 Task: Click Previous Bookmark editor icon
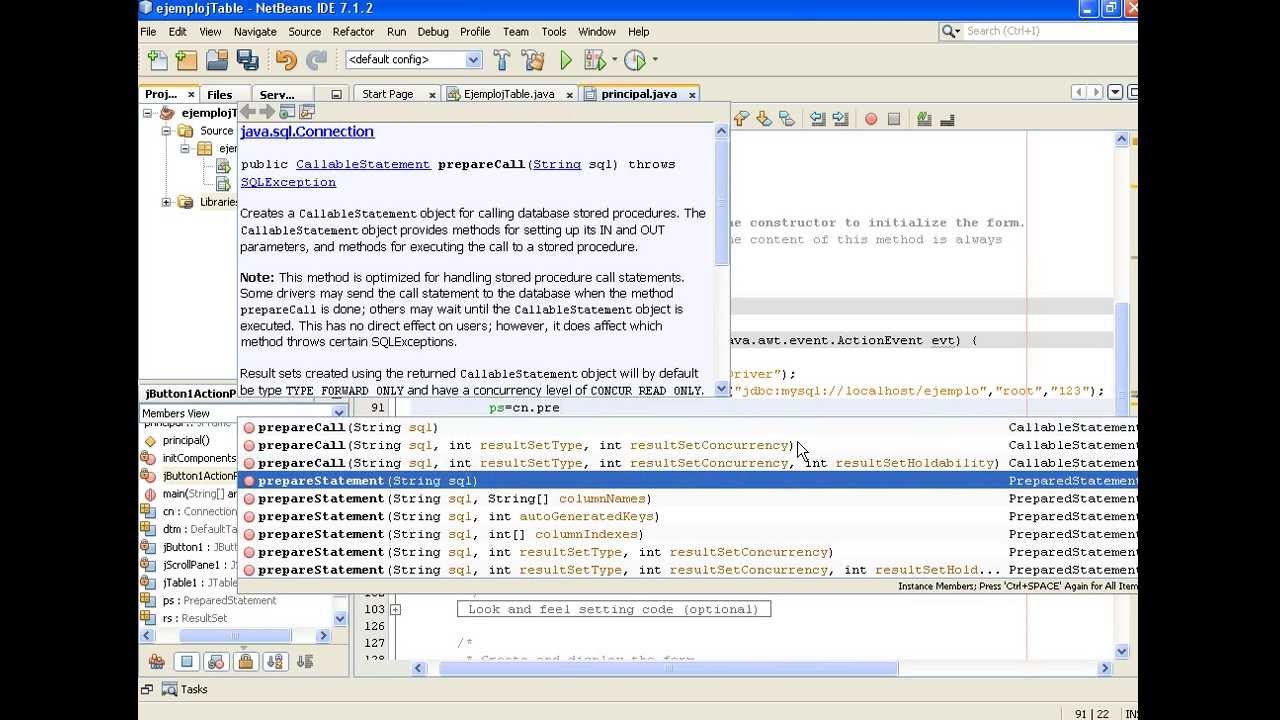tap(741, 119)
